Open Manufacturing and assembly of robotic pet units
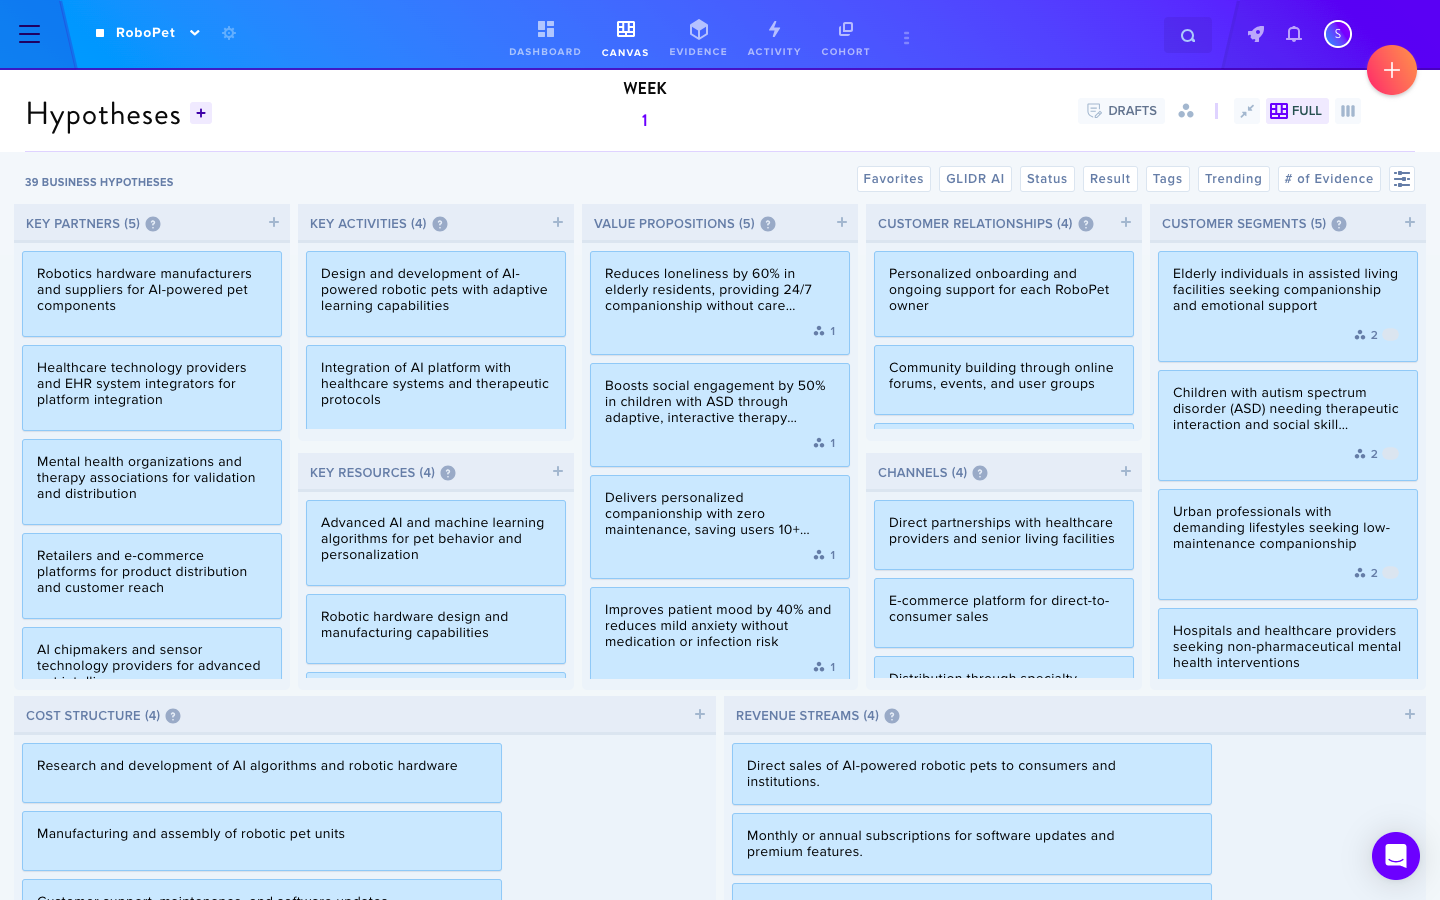 click(x=262, y=841)
